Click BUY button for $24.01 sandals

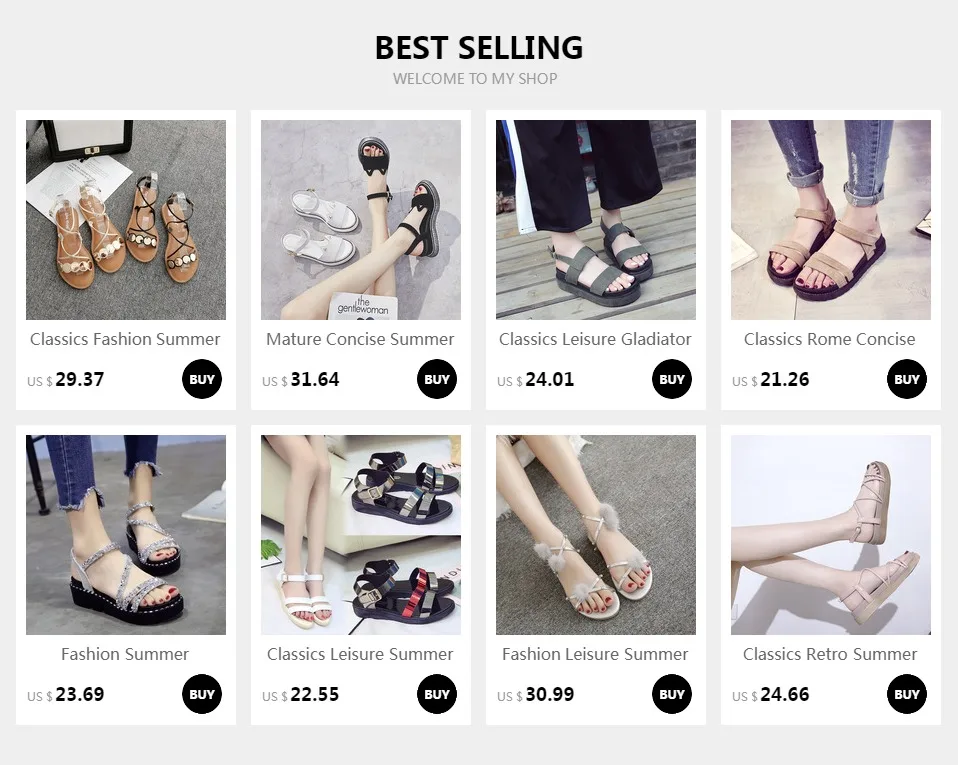coord(671,379)
